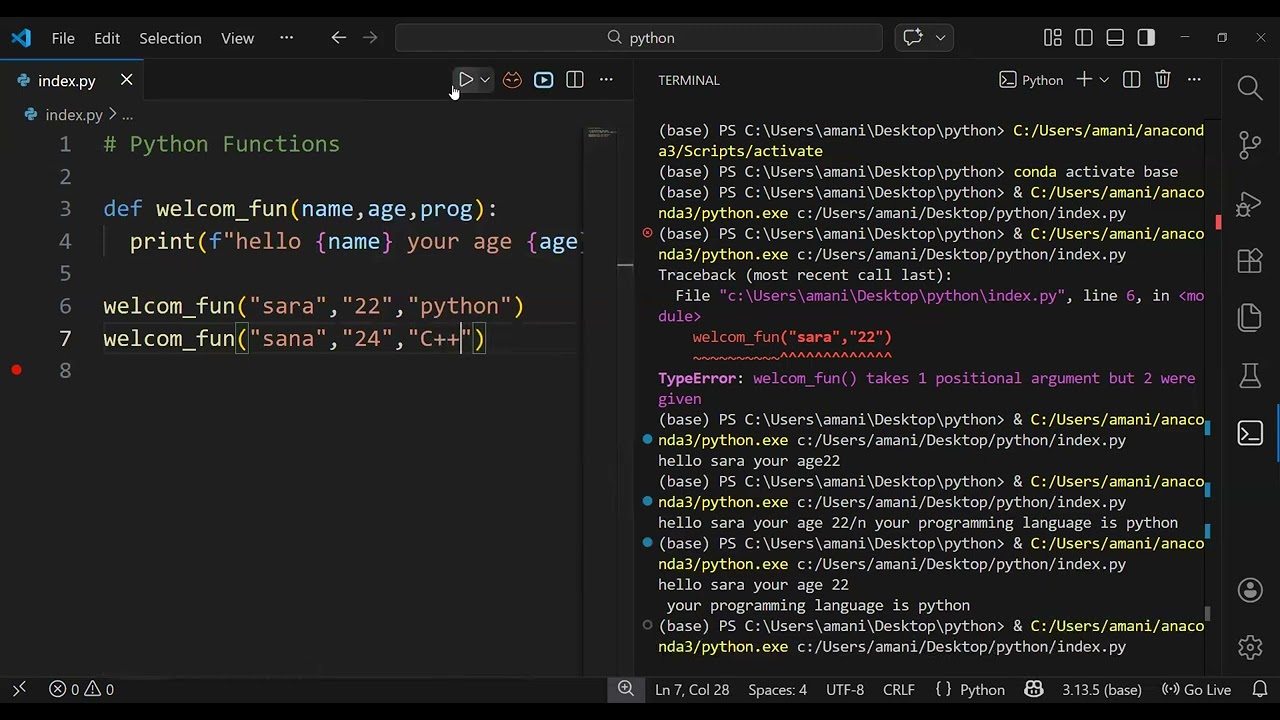The image size is (1280, 720).
Task: Open notifications bell
Action: tap(1260, 690)
